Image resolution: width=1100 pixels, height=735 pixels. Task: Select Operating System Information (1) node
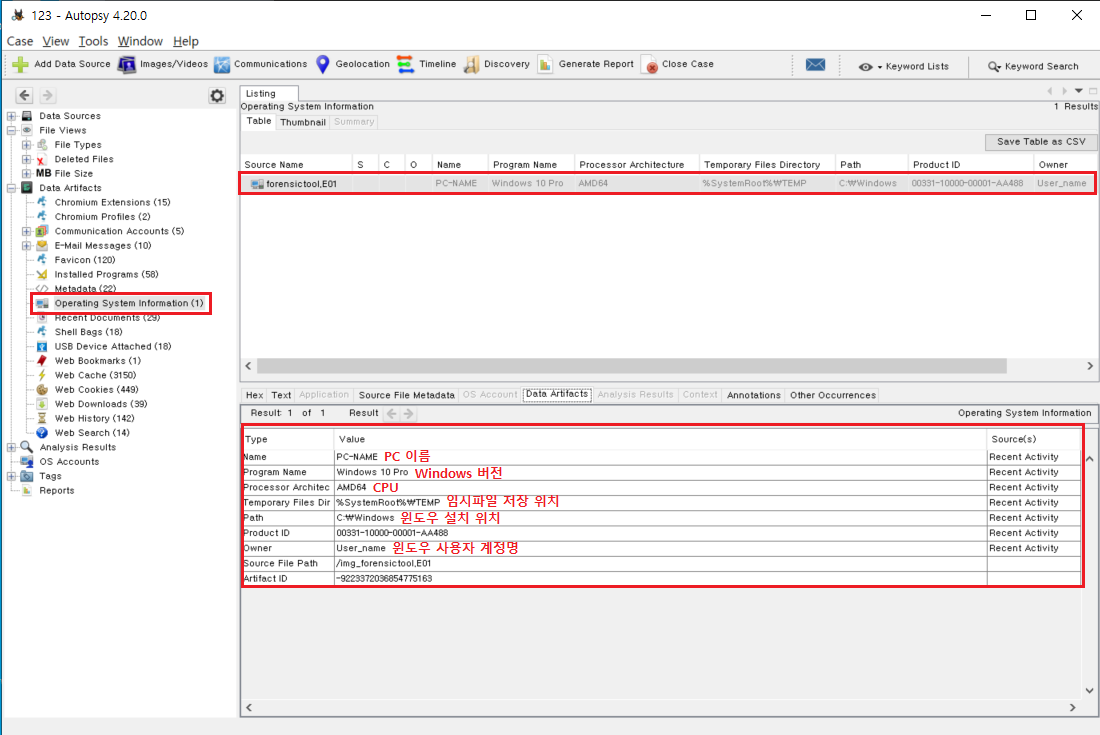point(129,303)
